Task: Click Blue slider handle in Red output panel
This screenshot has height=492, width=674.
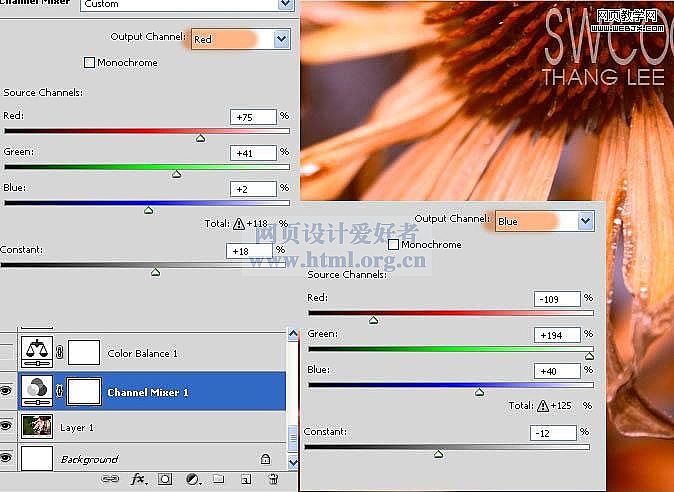Action: (x=149, y=210)
